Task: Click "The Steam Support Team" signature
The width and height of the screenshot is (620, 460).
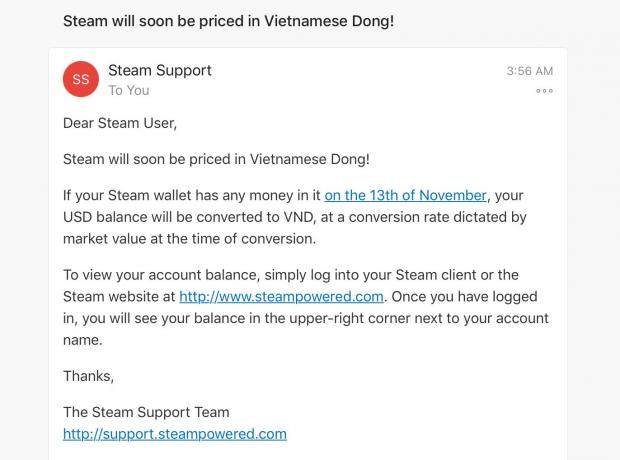Action: [146, 412]
